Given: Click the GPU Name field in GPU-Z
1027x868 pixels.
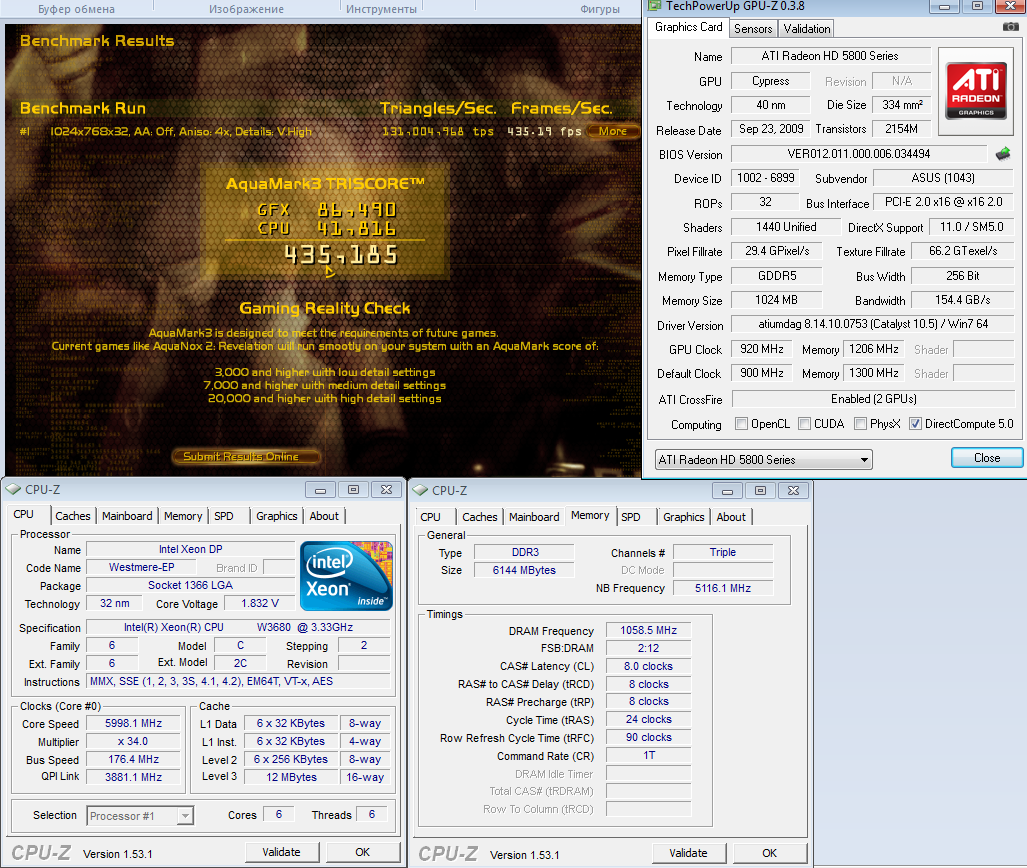Looking at the screenshot, I should coord(830,56).
